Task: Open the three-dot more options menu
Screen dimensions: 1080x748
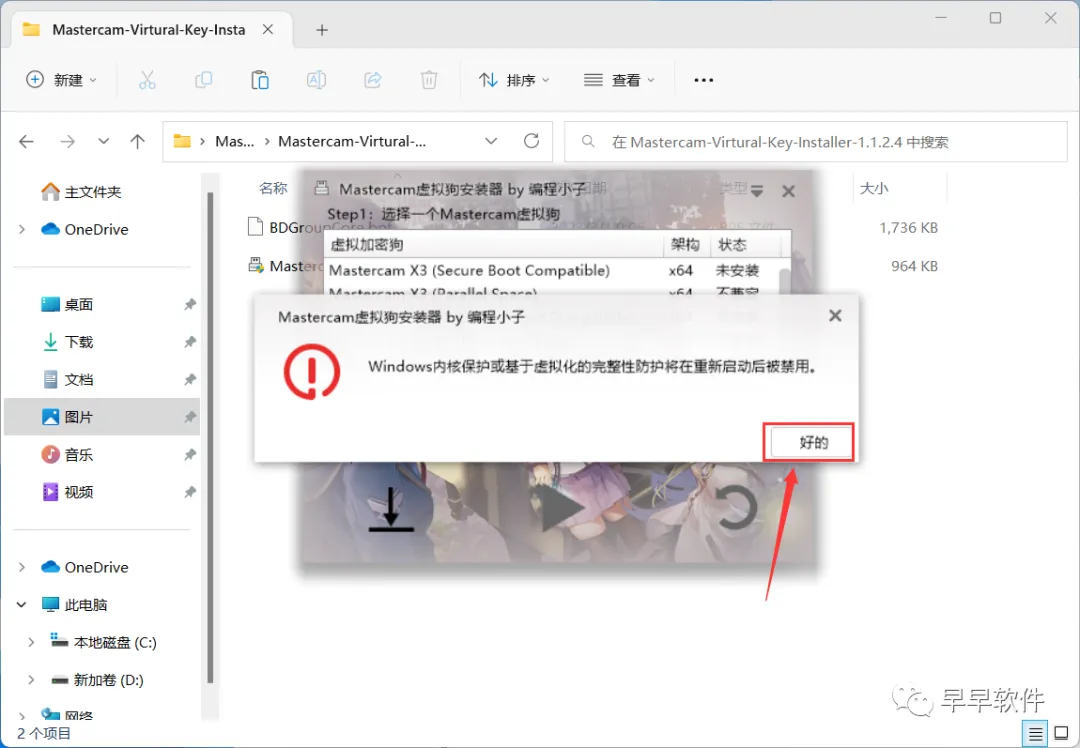Action: coord(703,80)
